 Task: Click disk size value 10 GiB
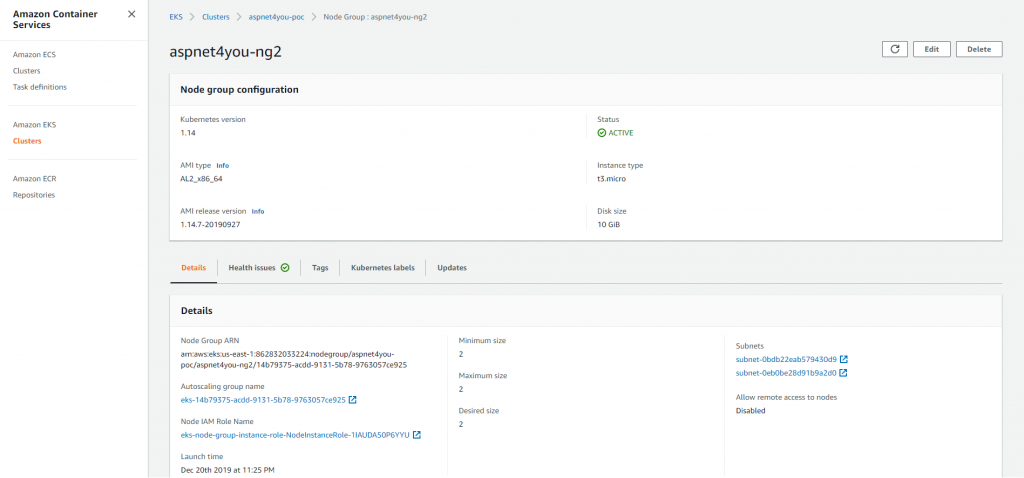609,224
